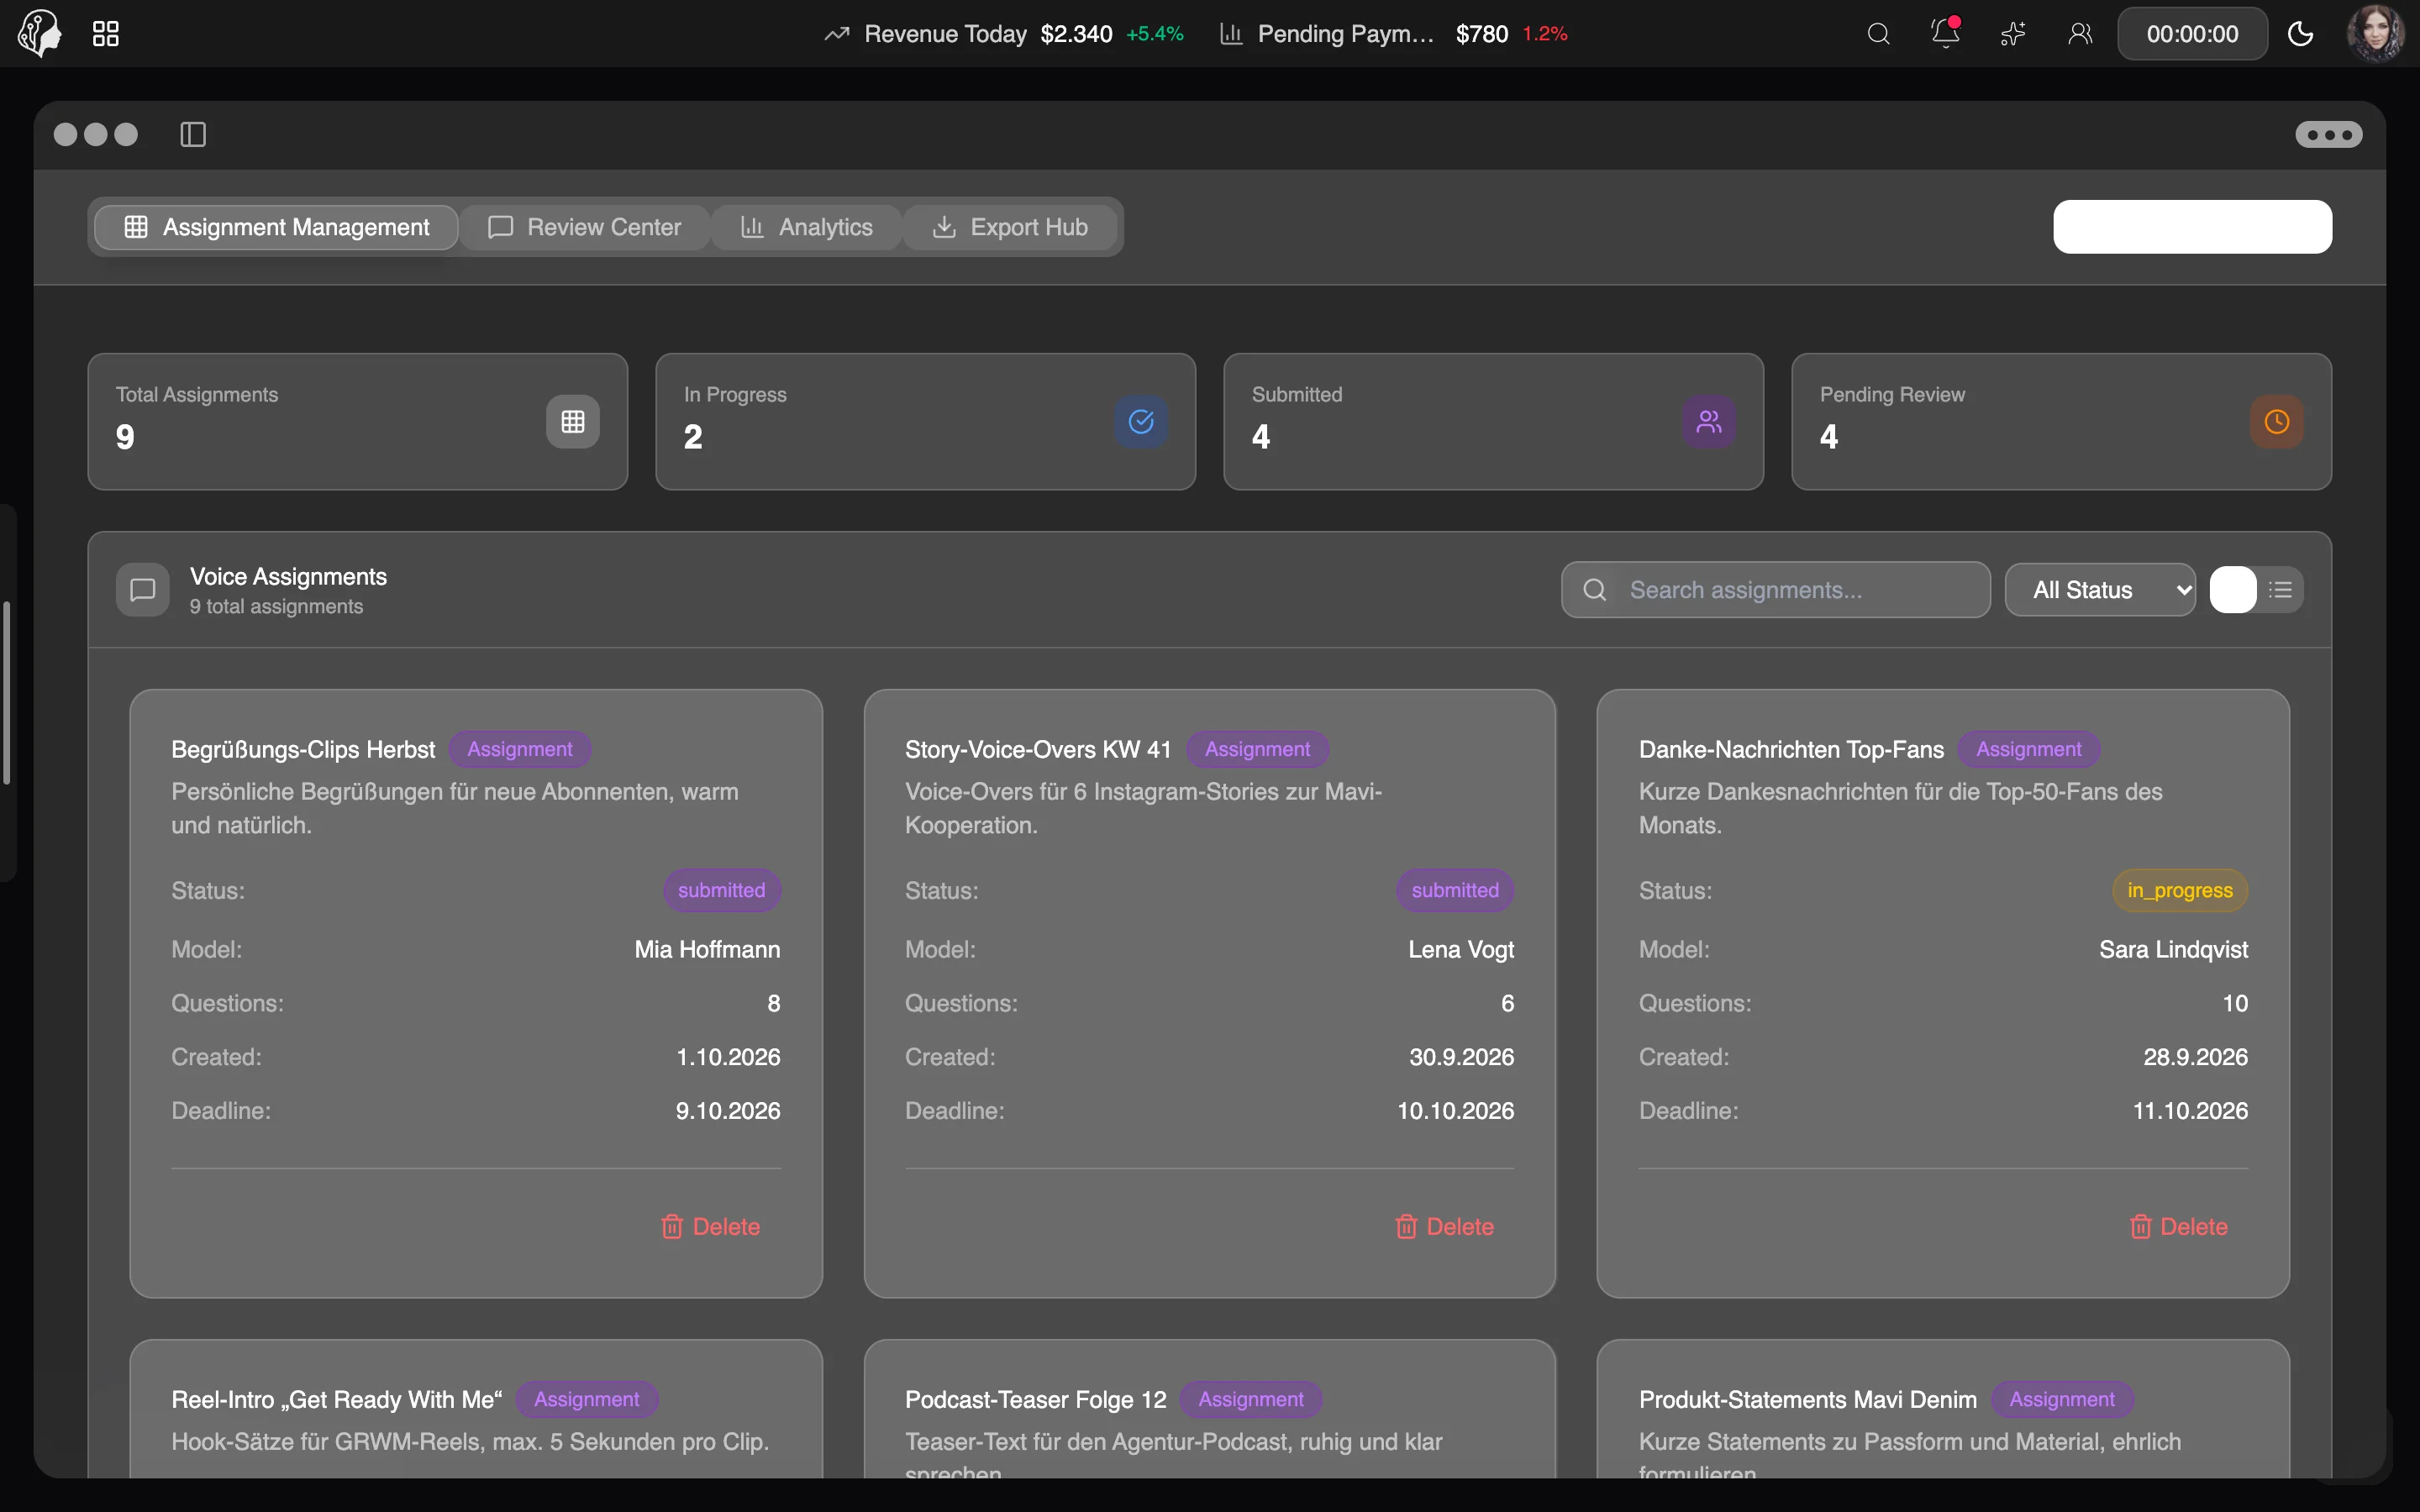This screenshot has height=1512, width=2420.
Task: Click the Begrüßungs-Clips Herbst title
Action: [303, 749]
